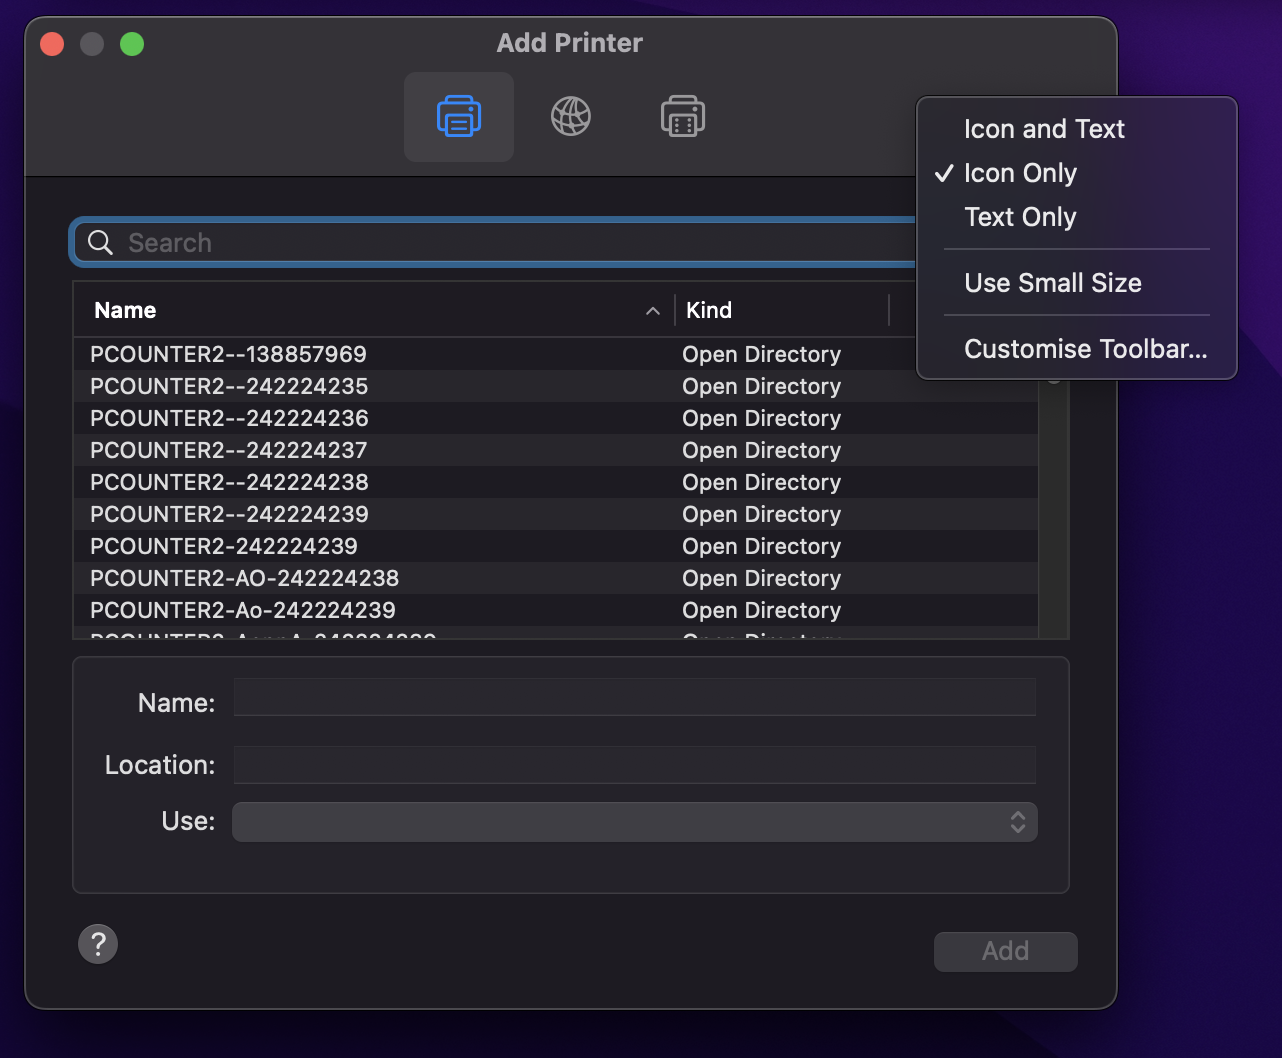Click the Location text field
The height and width of the screenshot is (1058, 1282).
pos(635,764)
